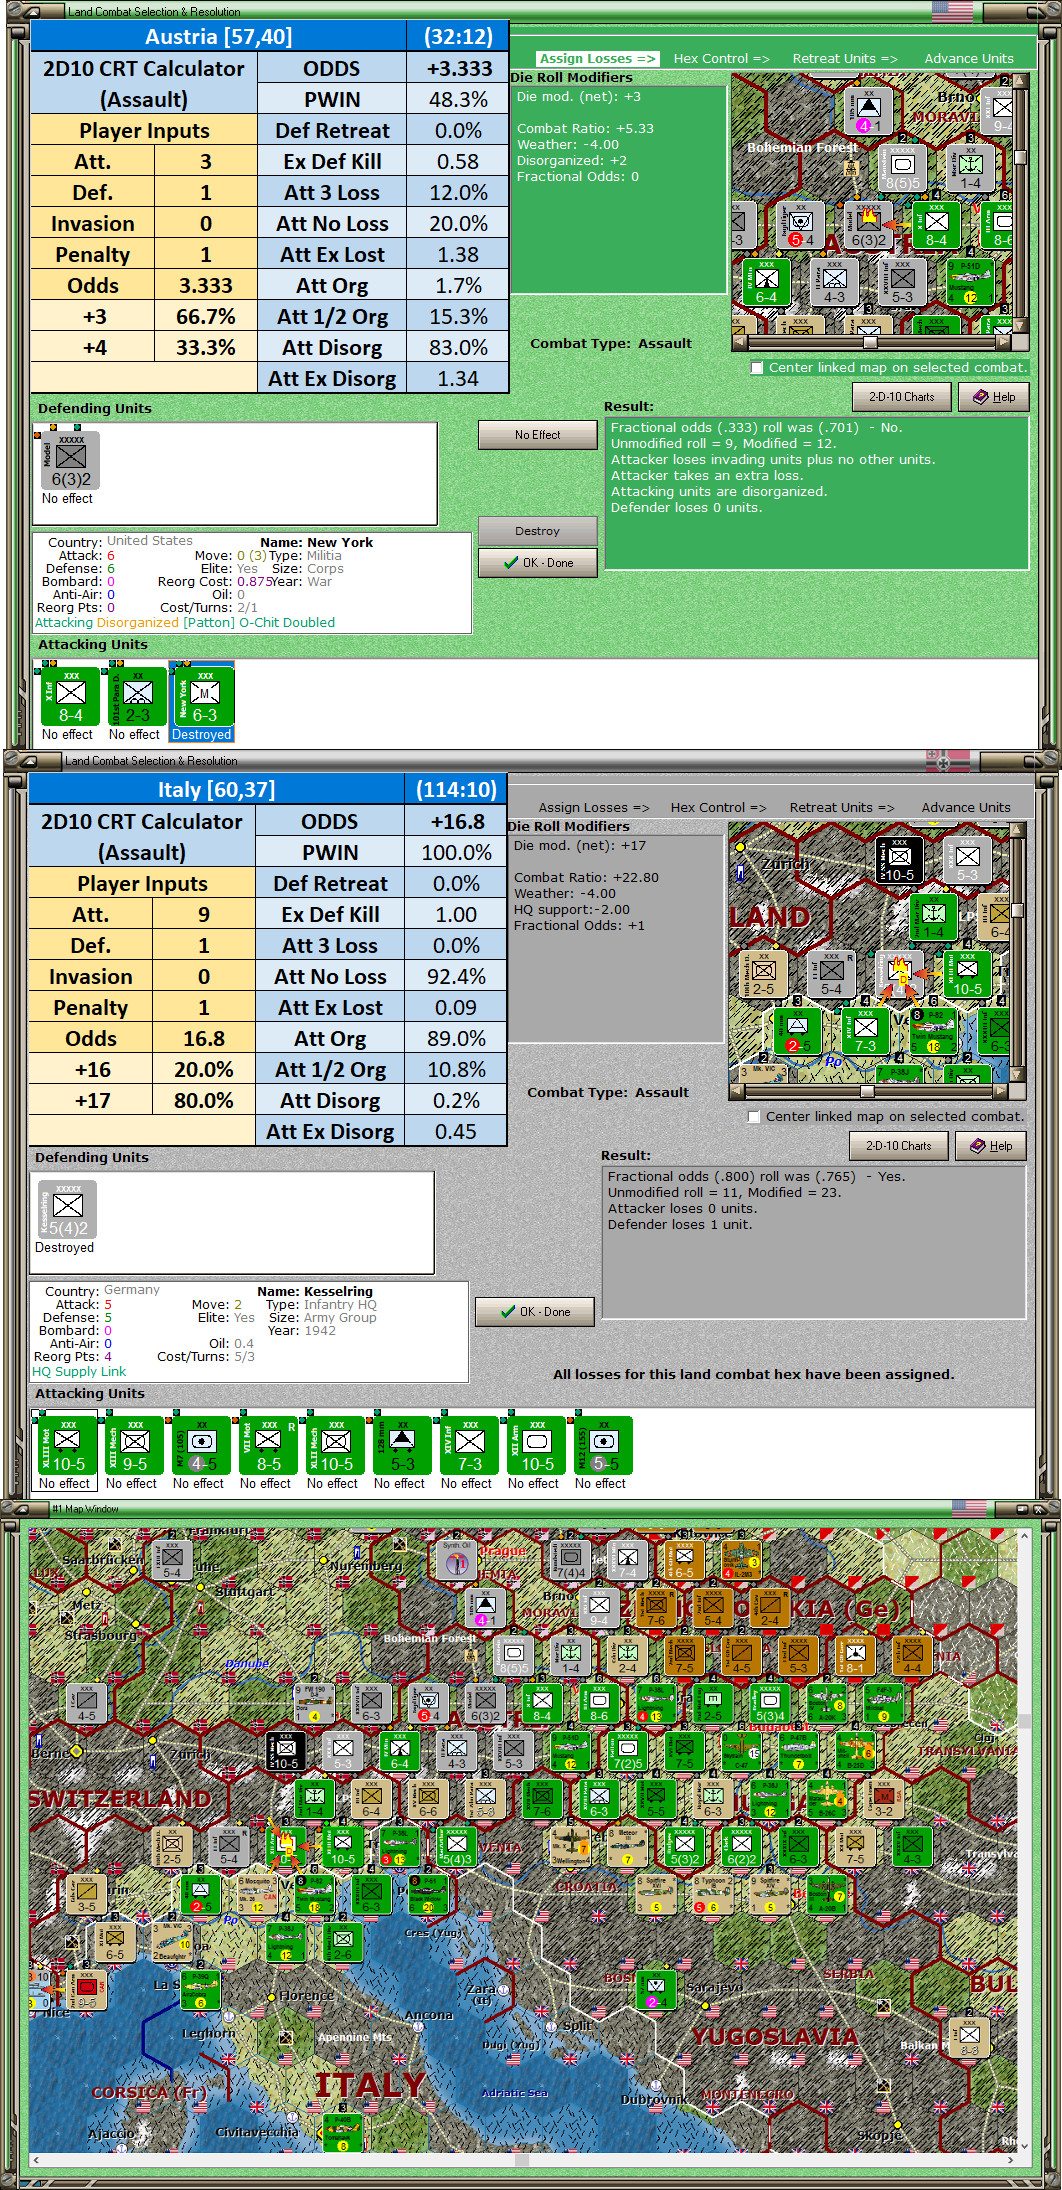Select attacking X Inf 8-4 unit in Austria combat

(x=70, y=696)
